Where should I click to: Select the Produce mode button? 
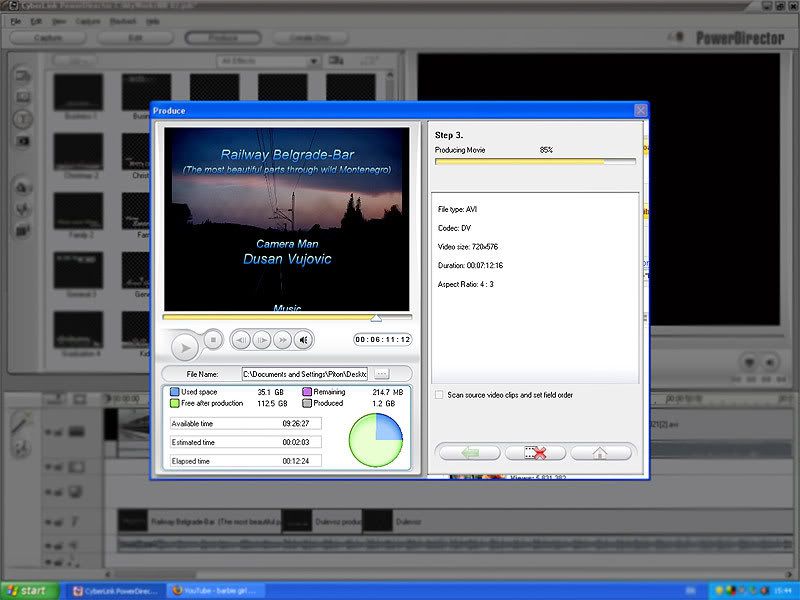tap(223, 38)
